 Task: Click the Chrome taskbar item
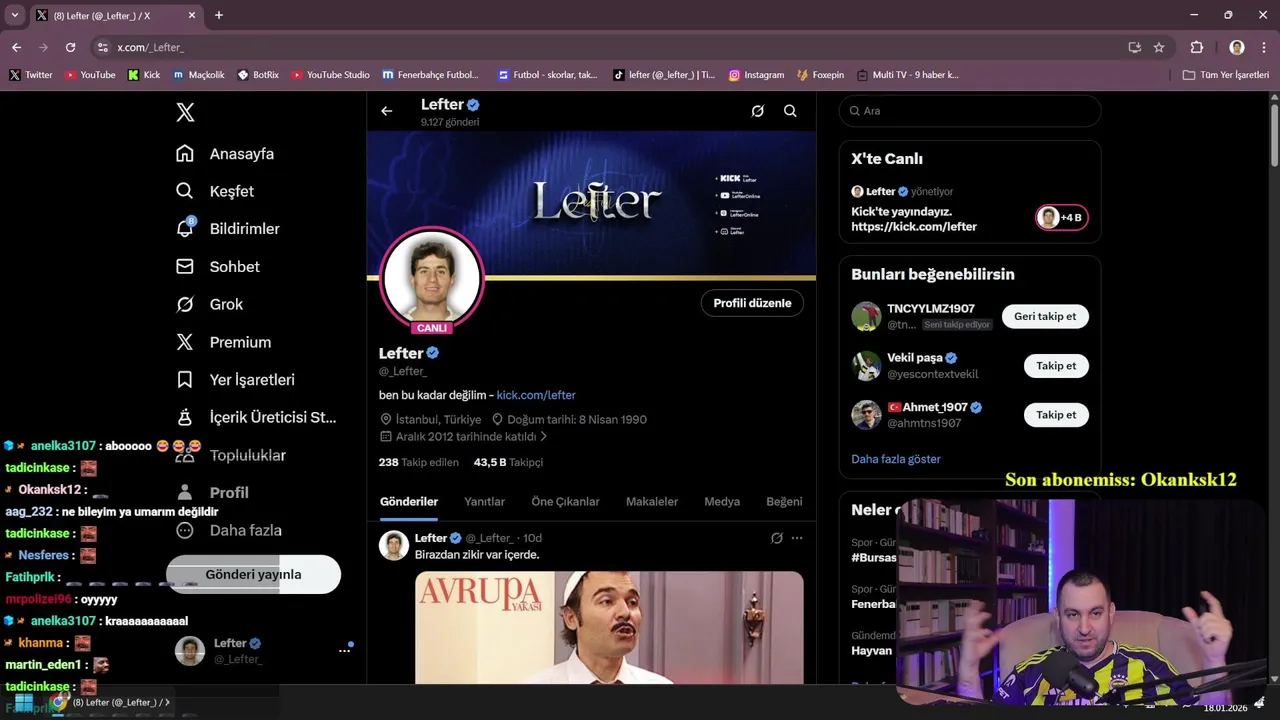point(110,702)
